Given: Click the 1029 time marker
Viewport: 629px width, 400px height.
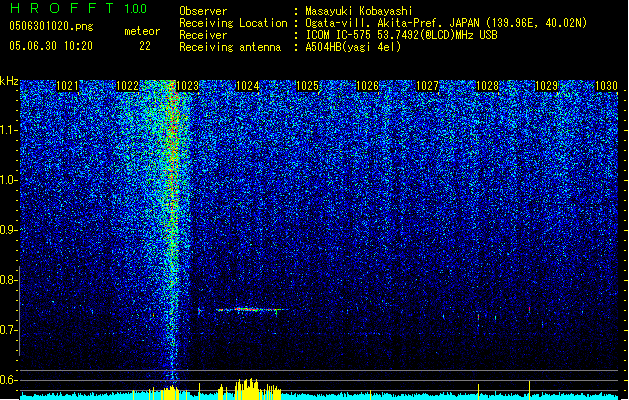Looking at the screenshot, I should [547, 86].
